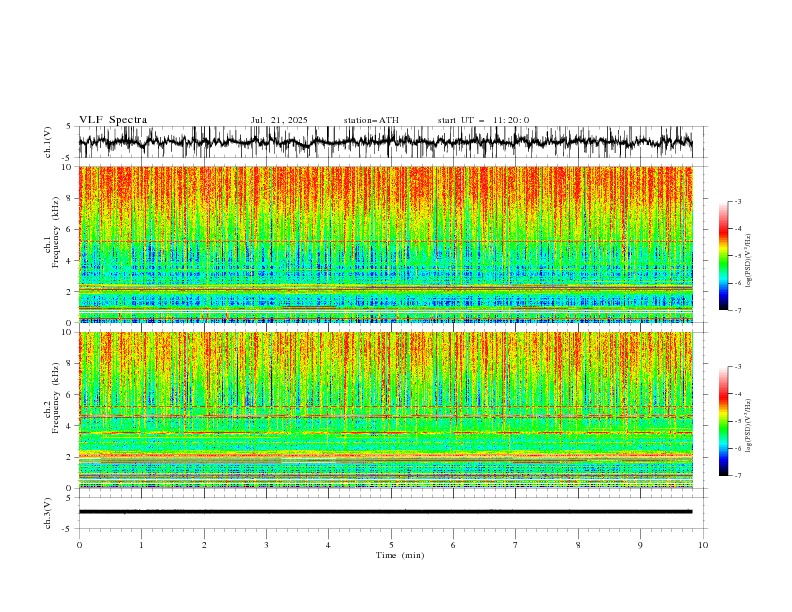Click the upper PSD color scale bar
The height and width of the screenshot is (612, 792).
723,256
